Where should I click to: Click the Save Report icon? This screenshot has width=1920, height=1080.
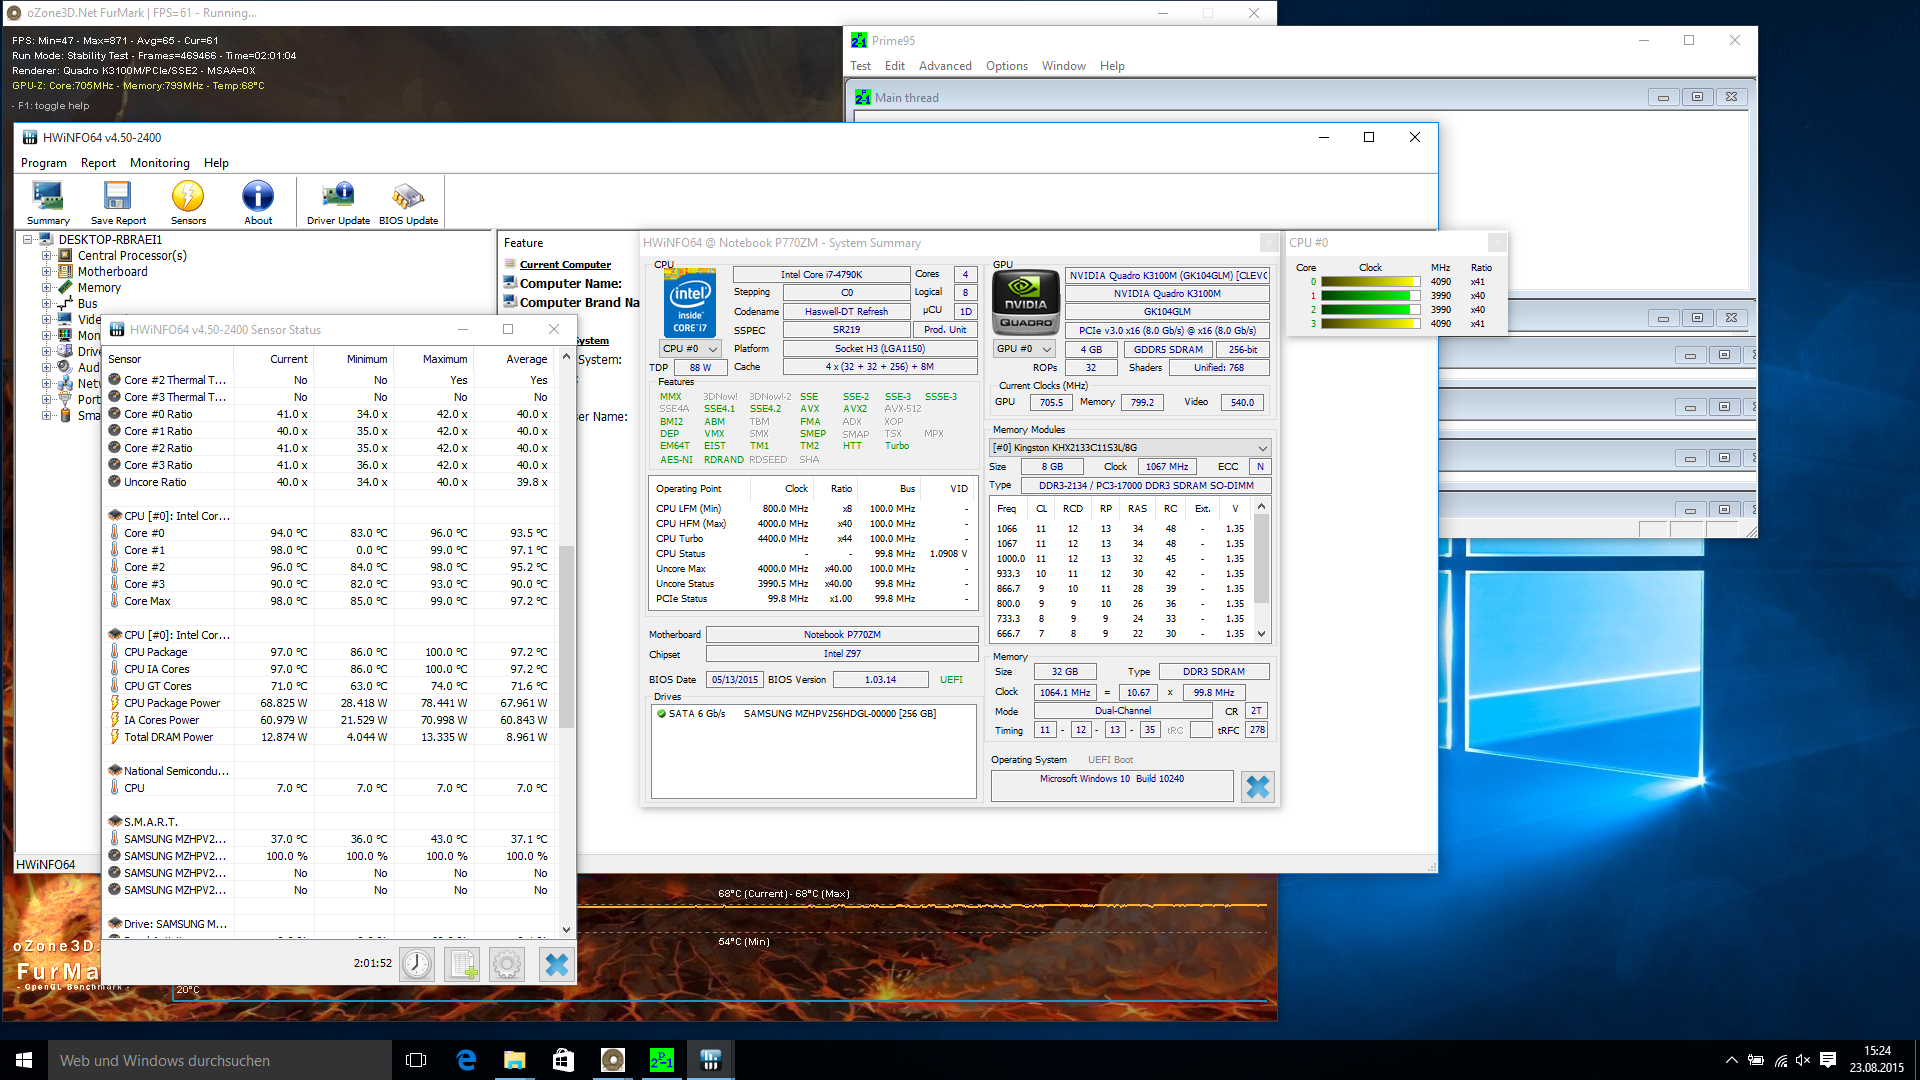click(x=118, y=202)
